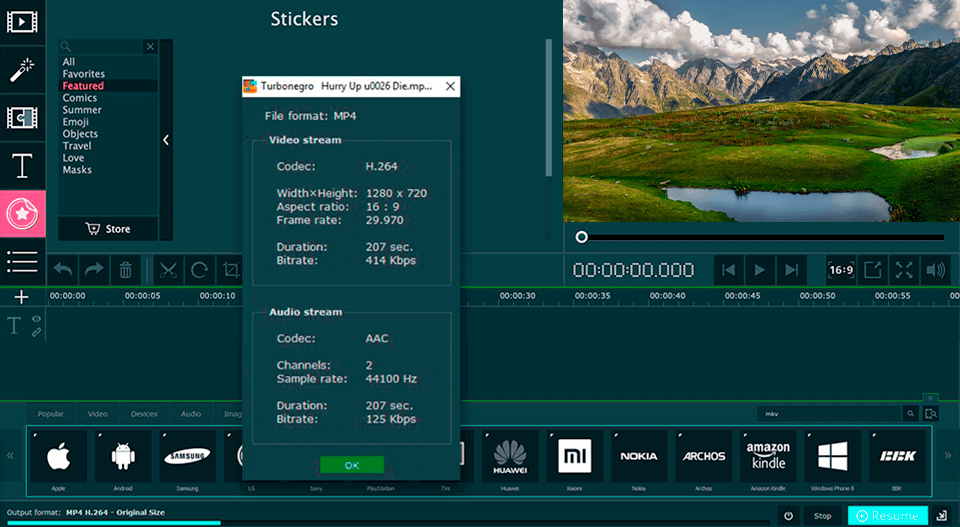Show more device presets with right arrows
This screenshot has height=527, width=960.
(x=948, y=455)
